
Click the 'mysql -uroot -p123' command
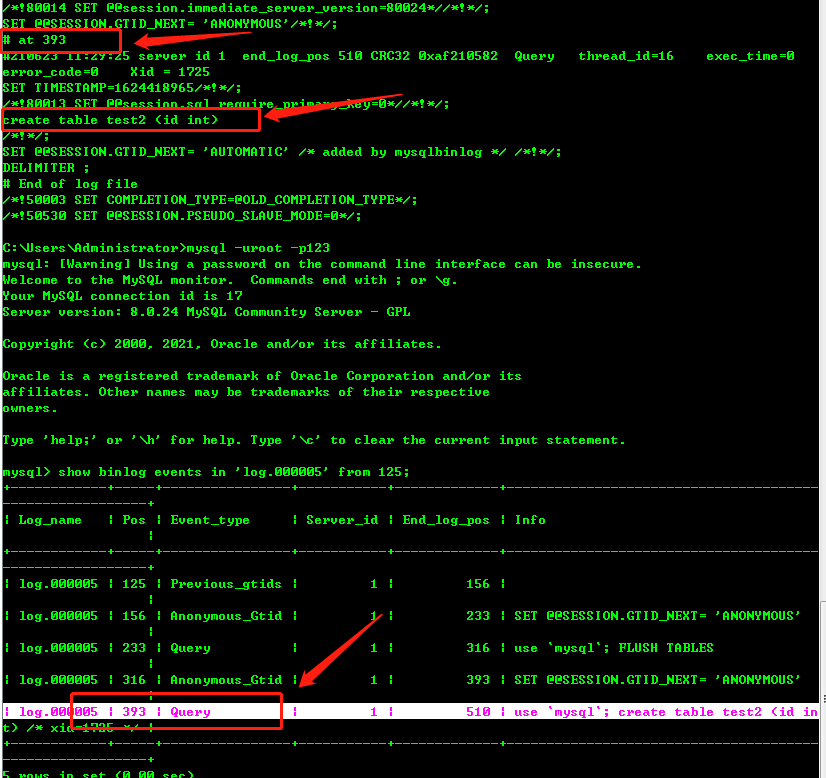coord(258,248)
